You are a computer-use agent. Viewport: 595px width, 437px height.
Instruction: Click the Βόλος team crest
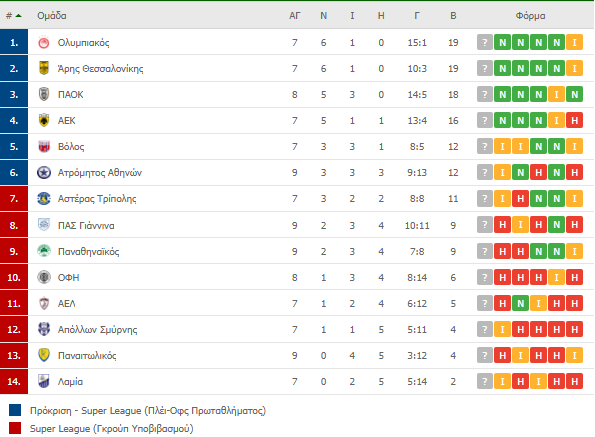[x=44, y=146]
